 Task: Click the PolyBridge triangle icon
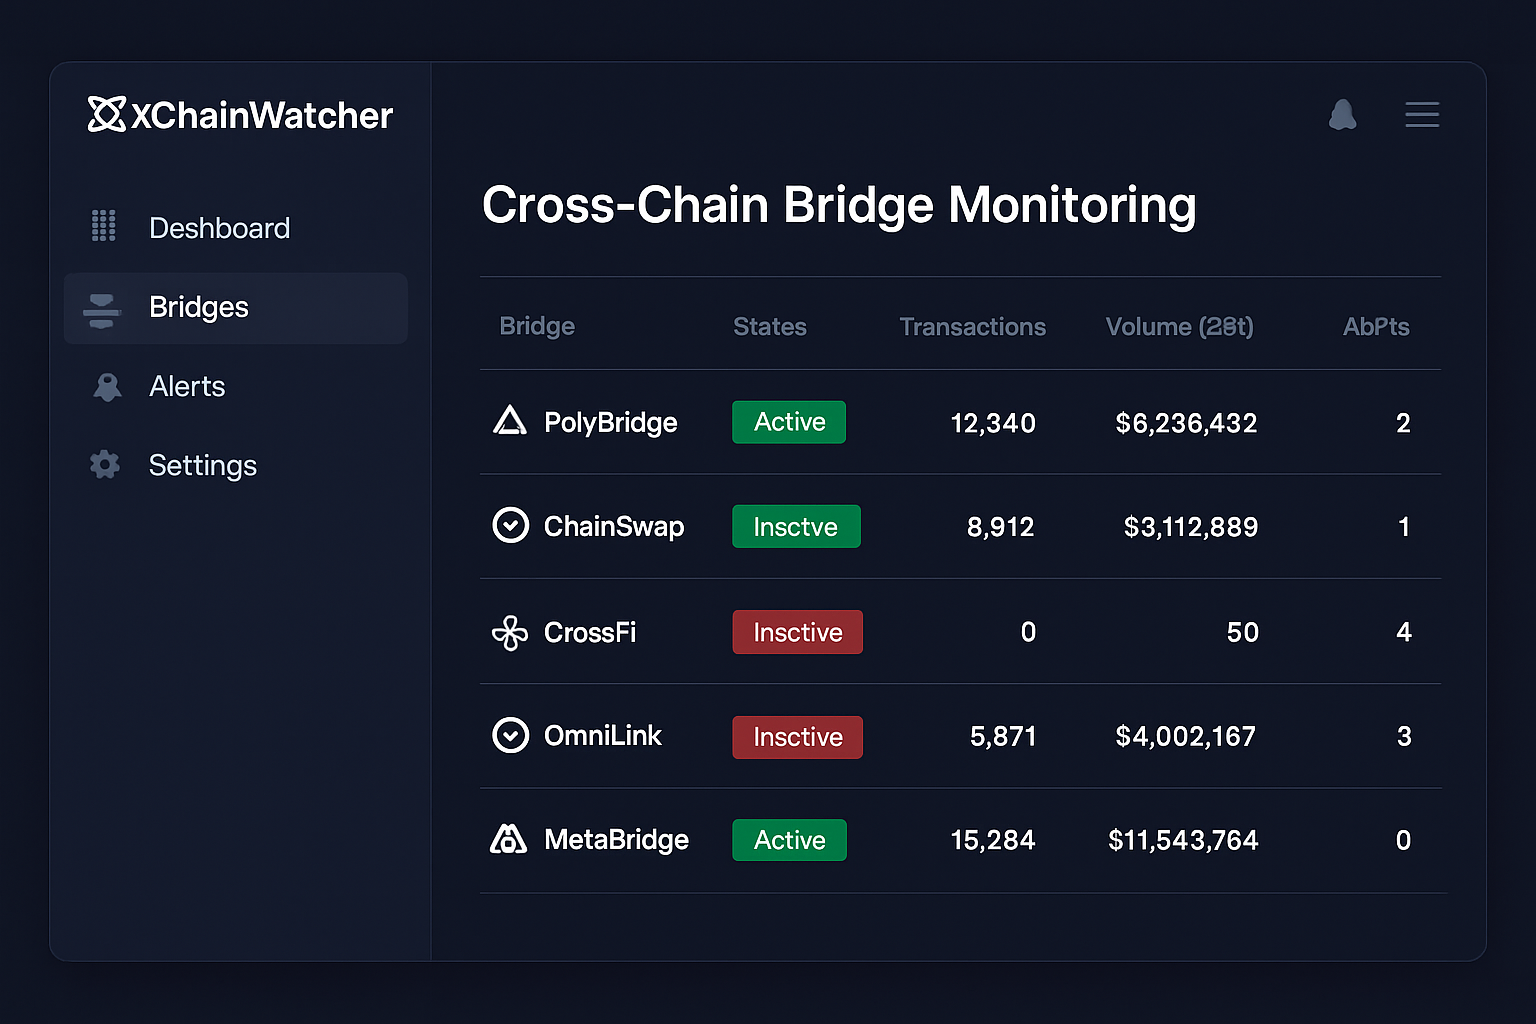pos(510,422)
